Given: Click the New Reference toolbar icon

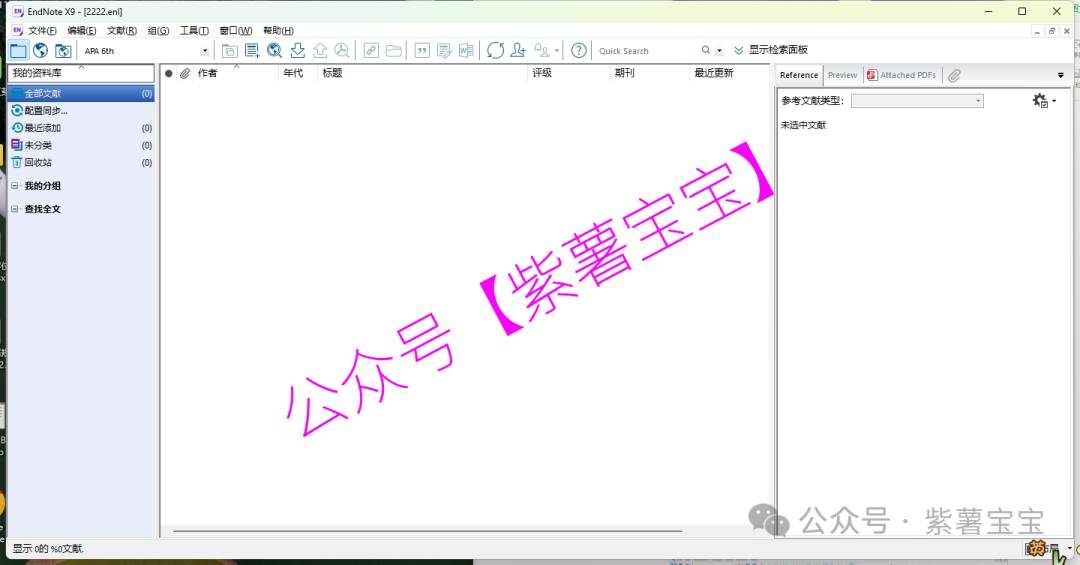Looking at the screenshot, I should (252, 50).
